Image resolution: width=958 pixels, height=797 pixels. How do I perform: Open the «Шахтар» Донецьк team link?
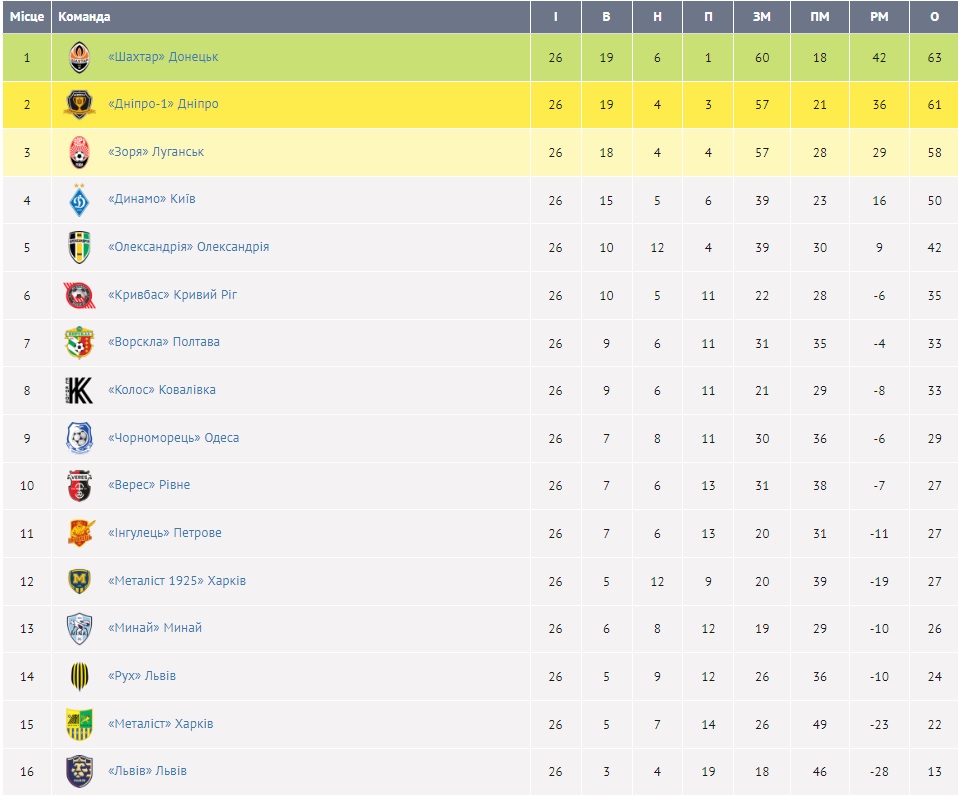[162, 57]
